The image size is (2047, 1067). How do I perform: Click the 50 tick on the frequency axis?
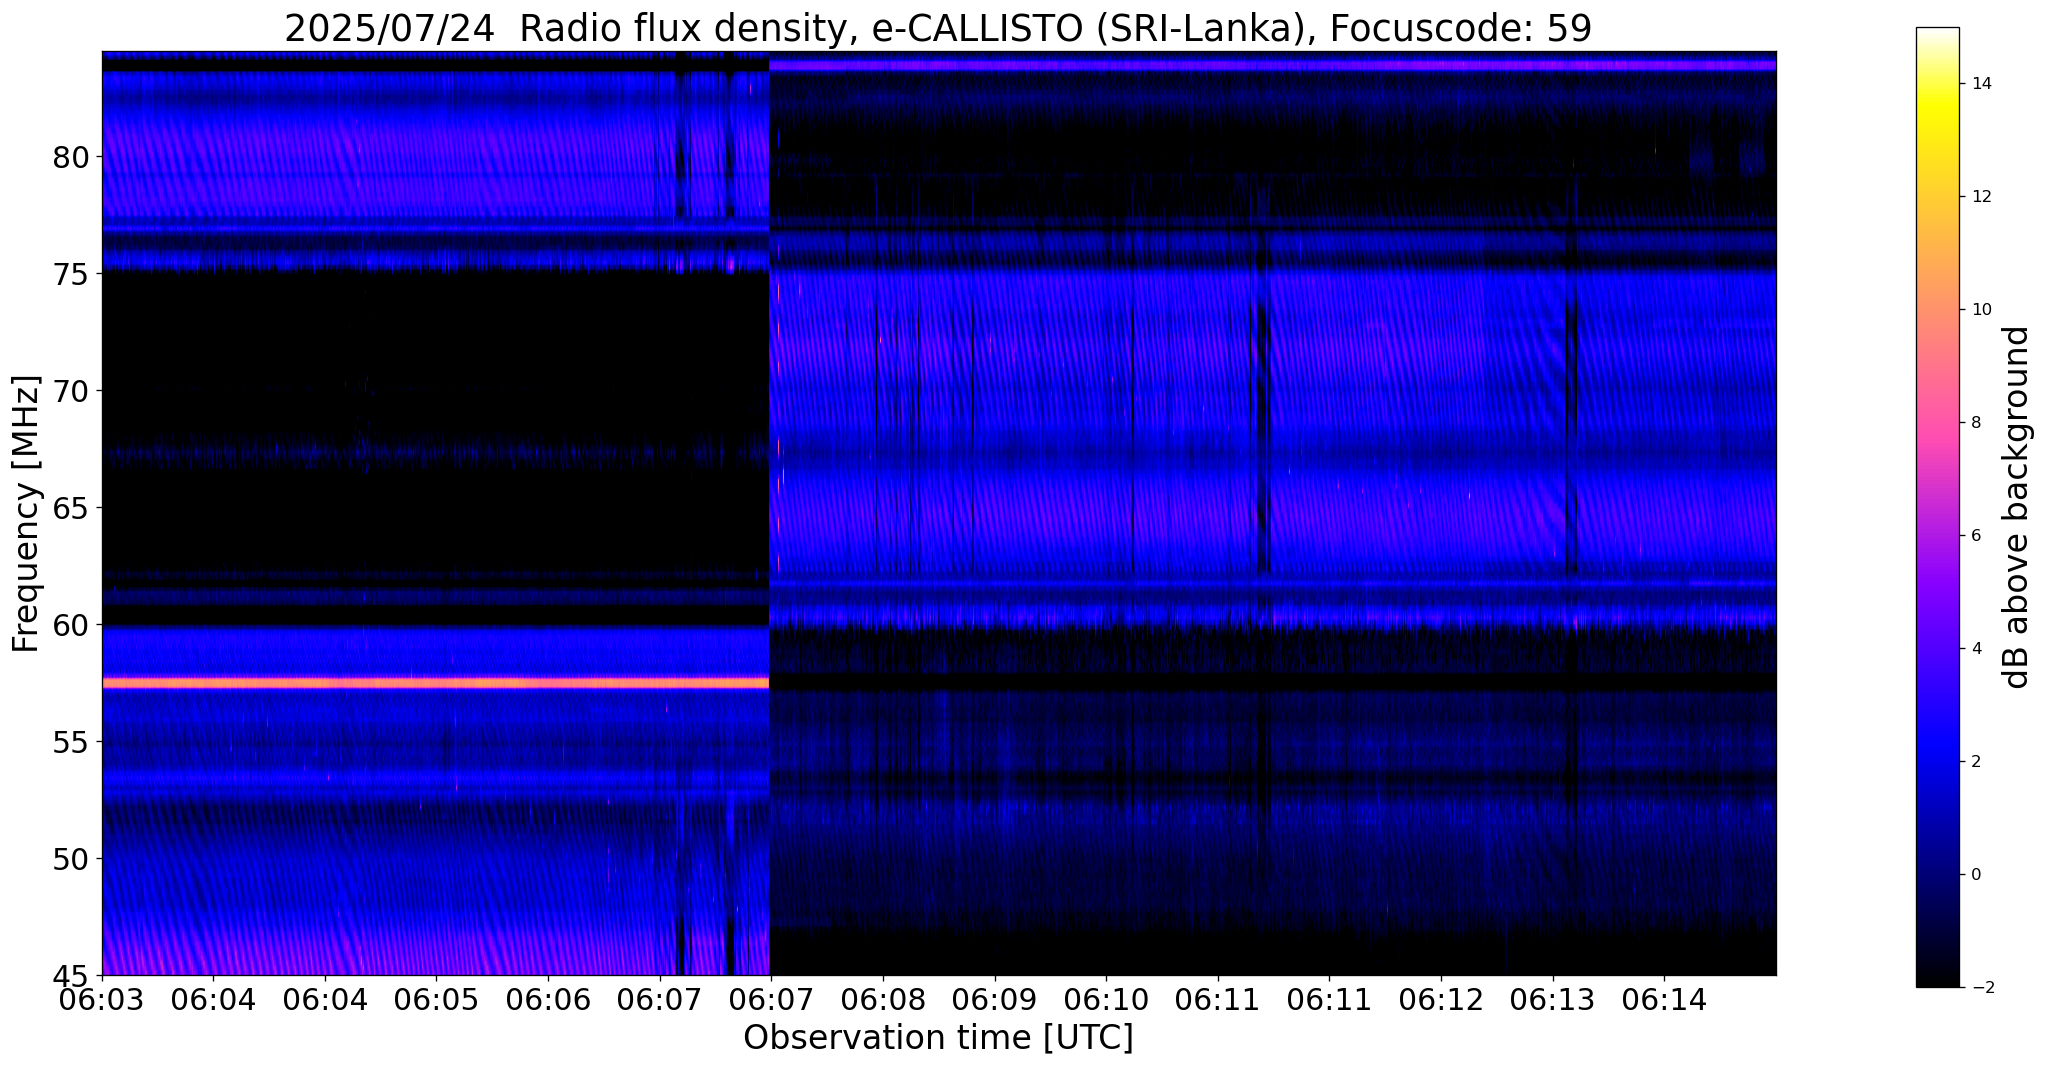tap(71, 858)
